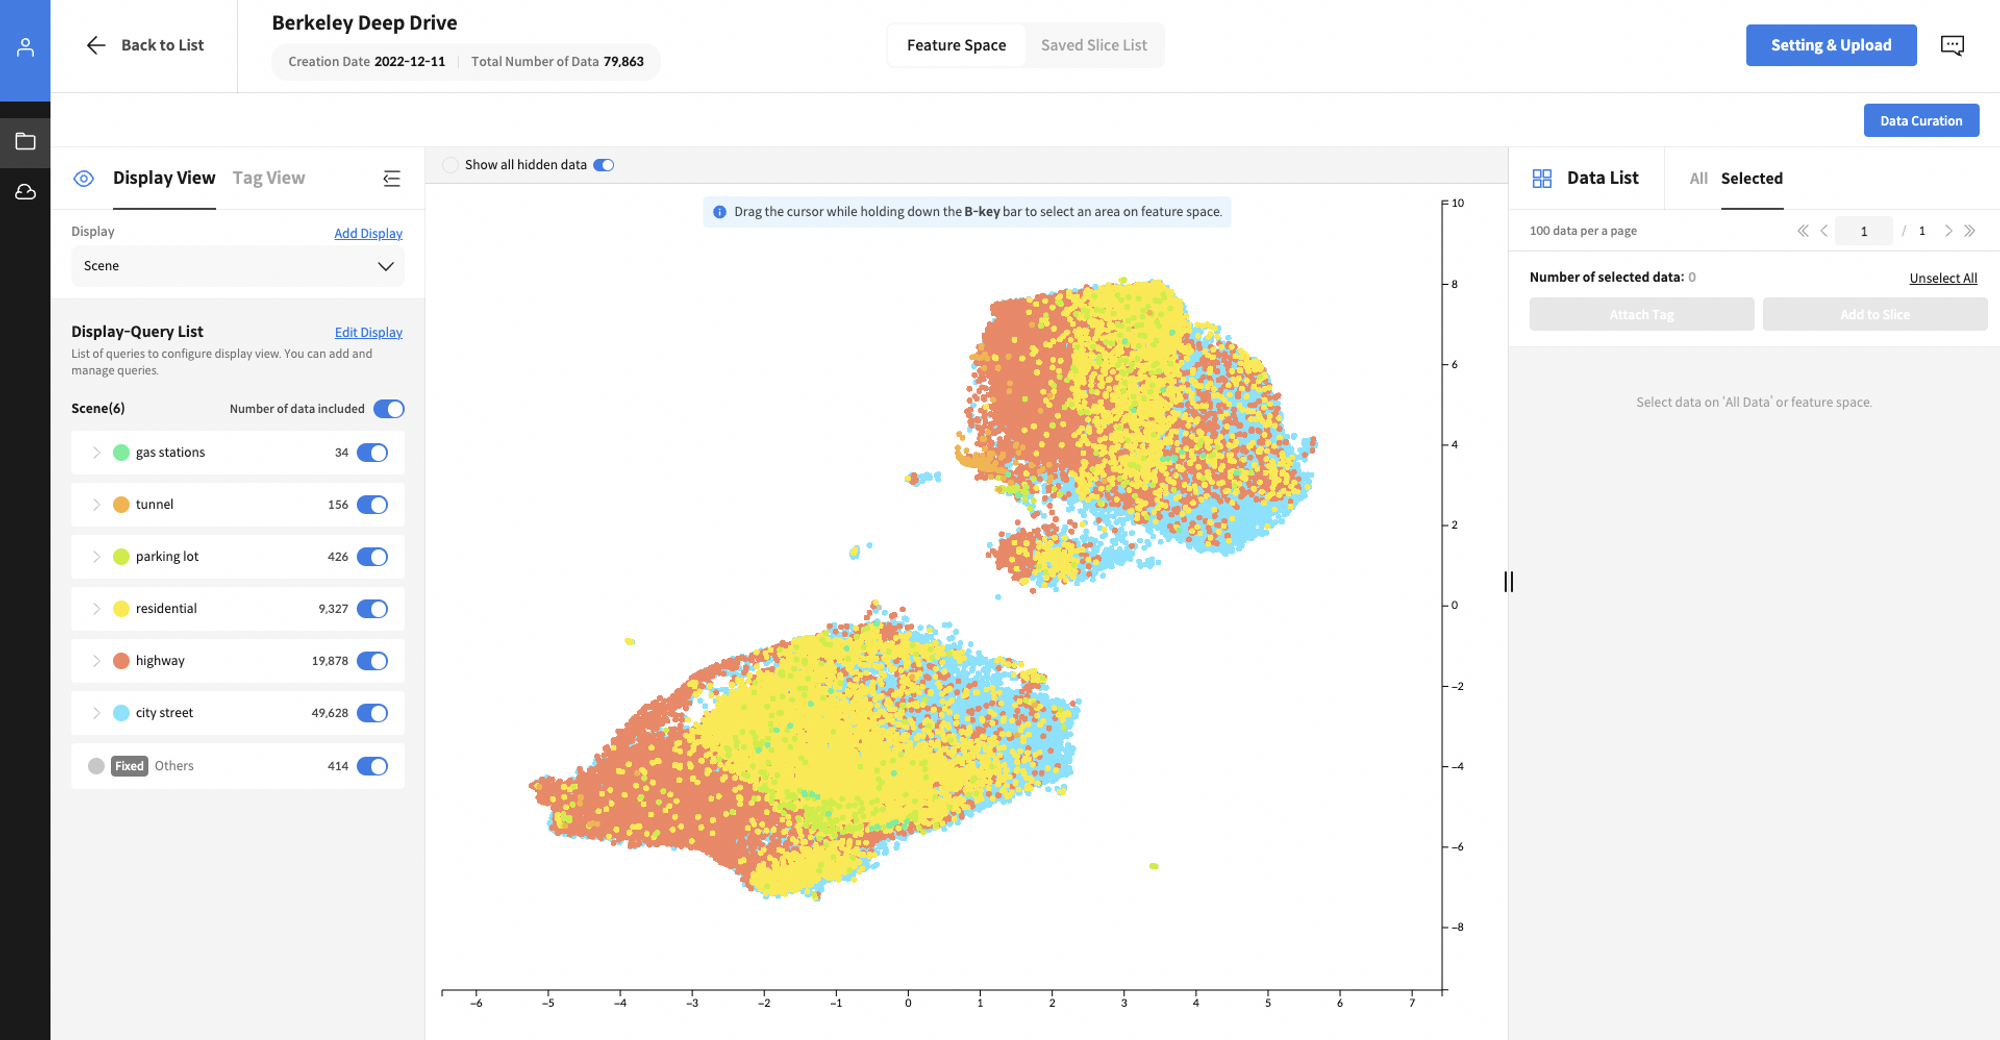The width and height of the screenshot is (2000, 1040).
Task: Click the Data List grid icon
Action: (x=1542, y=178)
